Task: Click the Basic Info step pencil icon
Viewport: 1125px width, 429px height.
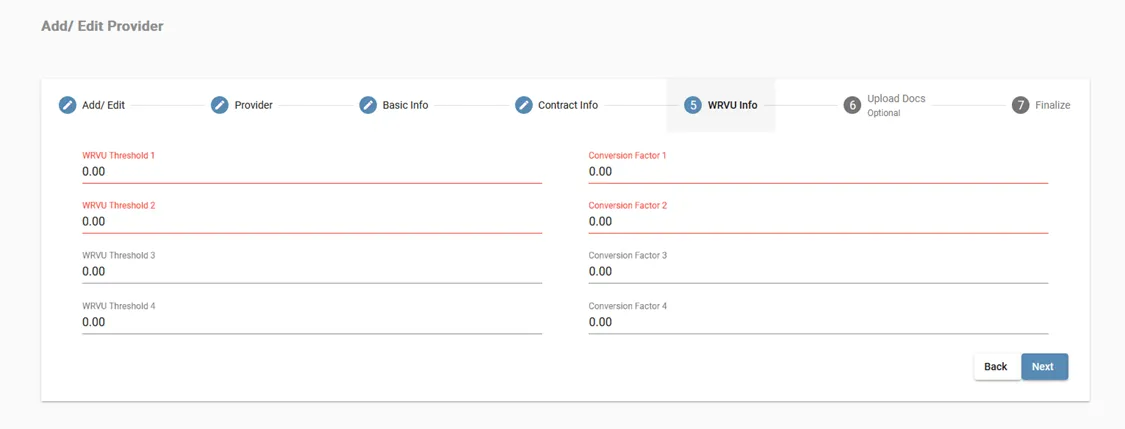Action: [x=367, y=105]
